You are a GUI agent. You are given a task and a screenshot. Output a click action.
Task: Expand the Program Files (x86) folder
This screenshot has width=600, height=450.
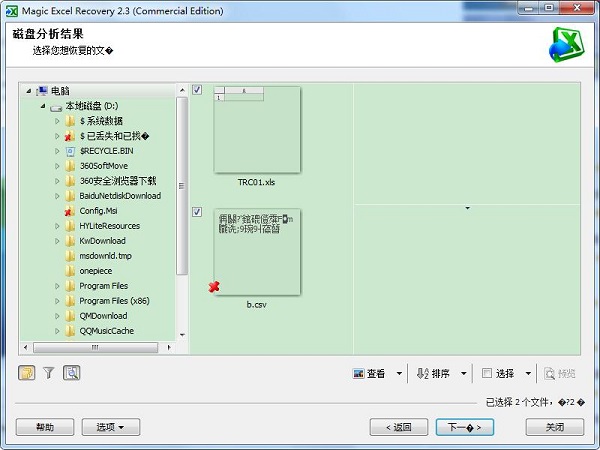coord(57,301)
